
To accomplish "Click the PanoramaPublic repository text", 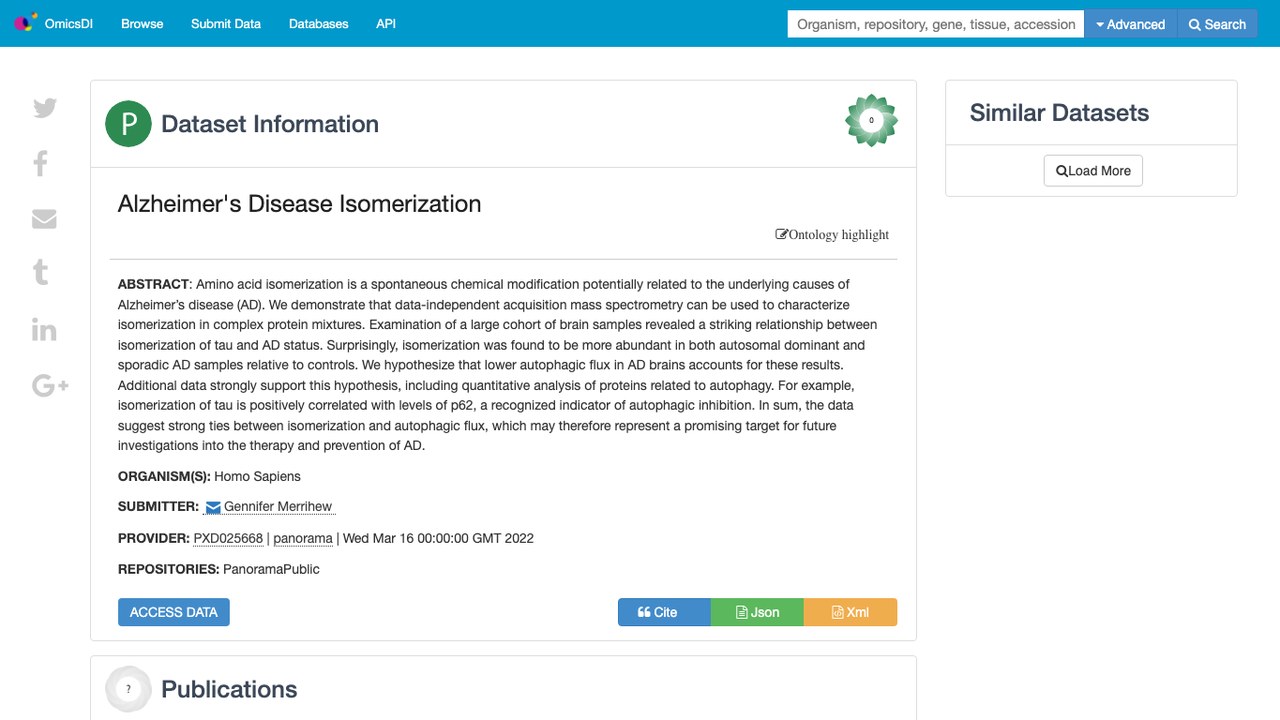I will point(271,569).
